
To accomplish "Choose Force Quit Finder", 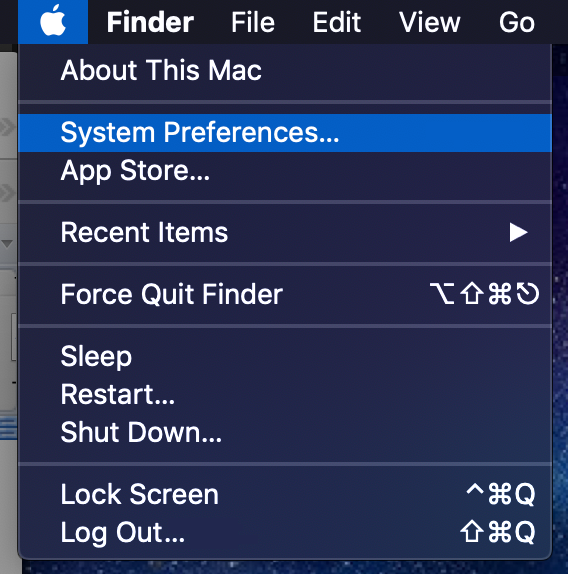I will [285, 294].
